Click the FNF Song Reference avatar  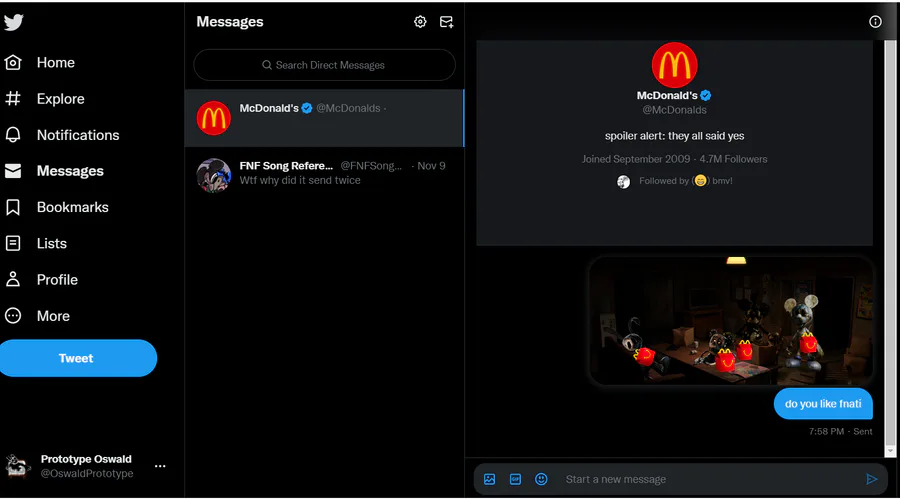pos(214,175)
